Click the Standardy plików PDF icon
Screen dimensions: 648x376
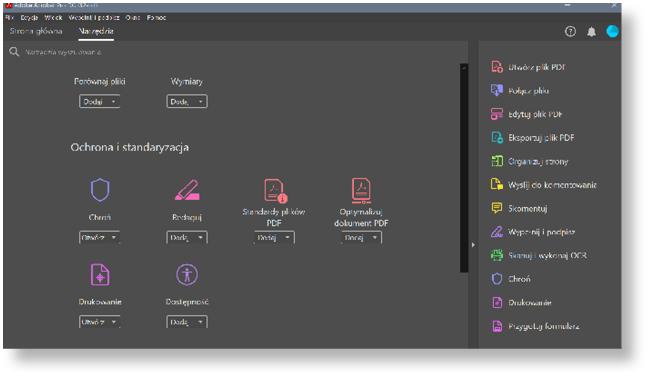click(x=275, y=191)
